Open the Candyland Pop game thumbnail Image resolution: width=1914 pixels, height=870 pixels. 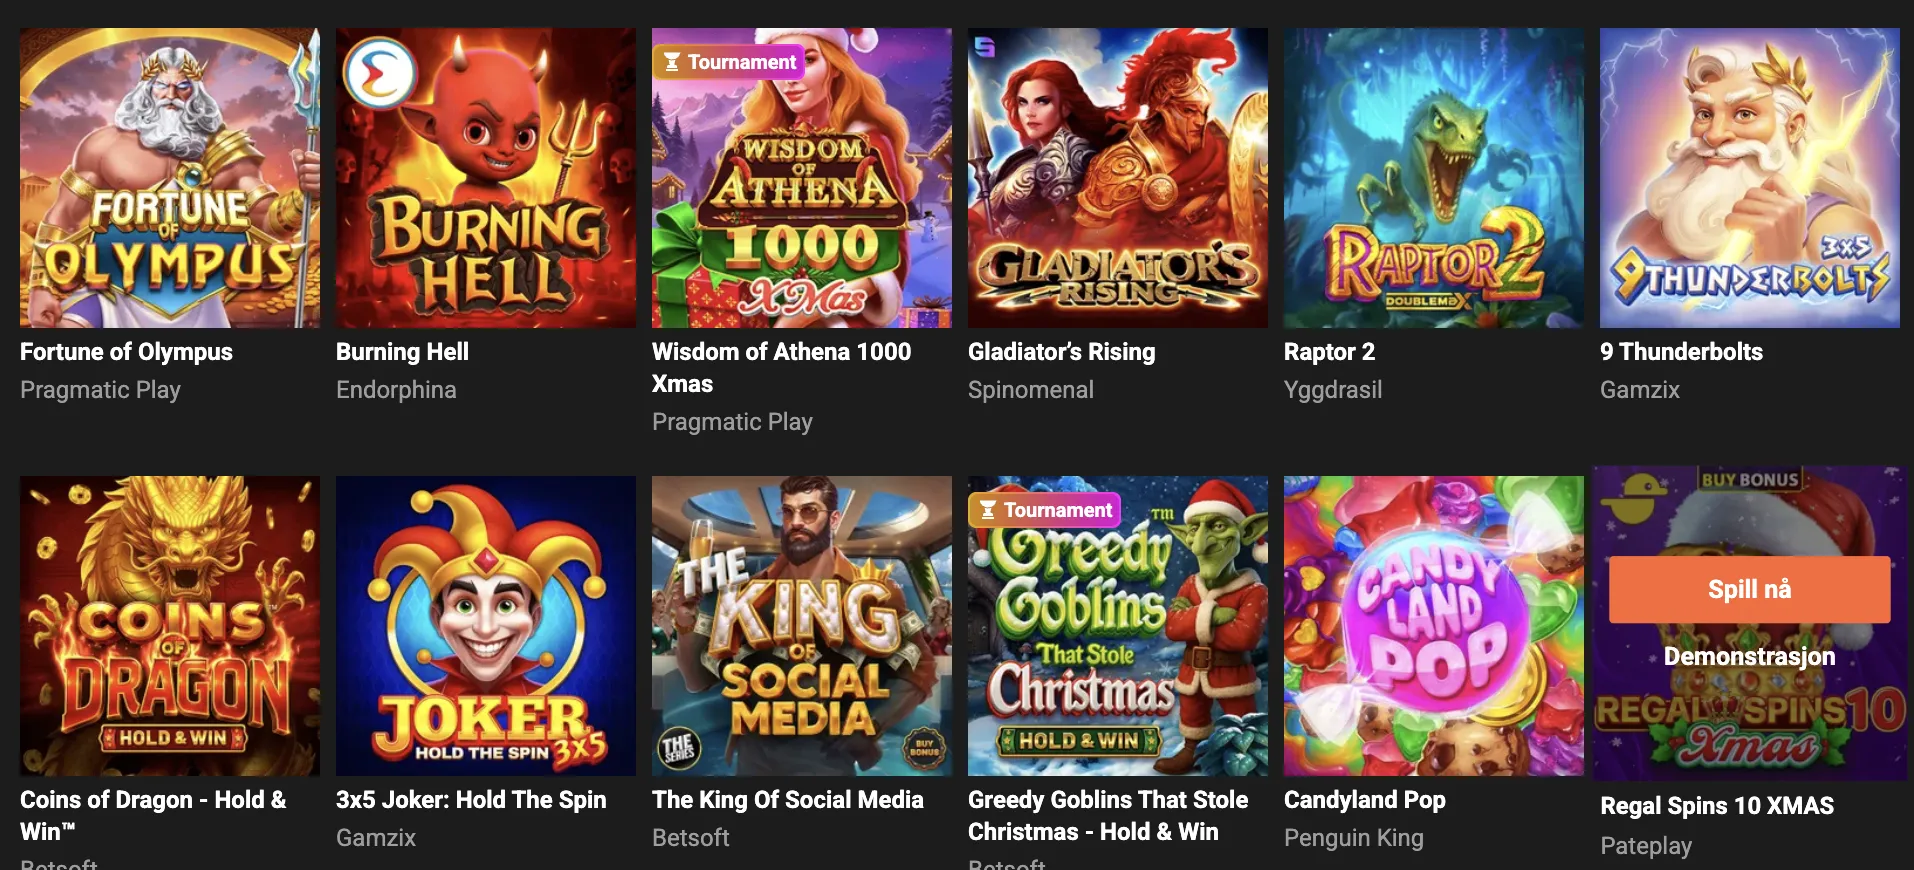tap(1433, 626)
